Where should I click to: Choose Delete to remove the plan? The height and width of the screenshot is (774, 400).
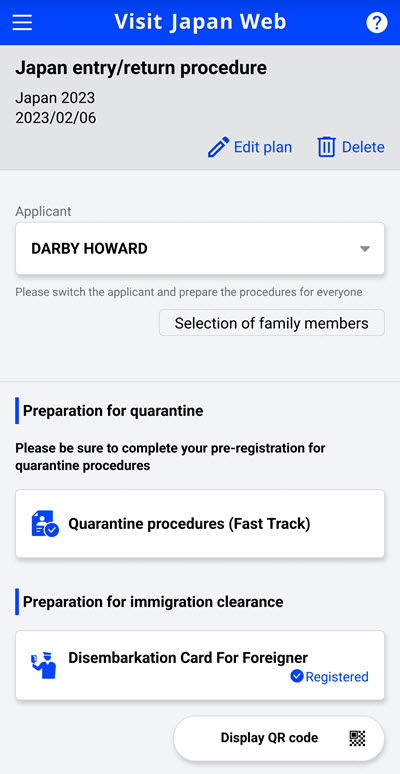(x=351, y=147)
